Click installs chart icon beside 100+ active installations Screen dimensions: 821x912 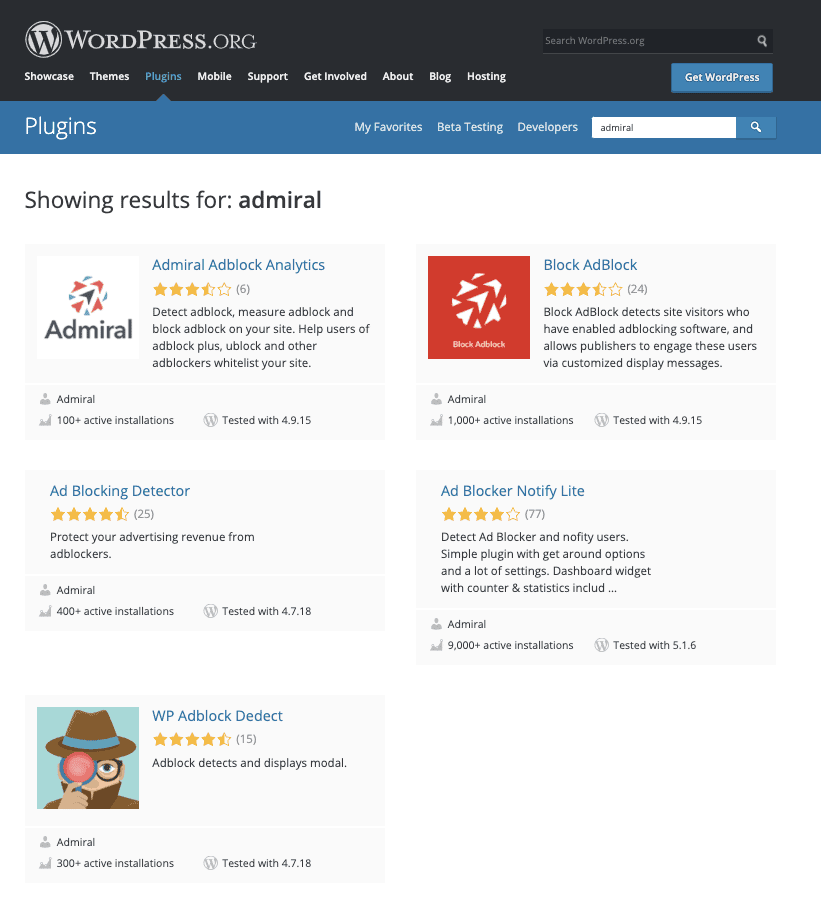pyautogui.click(x=45, y=420)
